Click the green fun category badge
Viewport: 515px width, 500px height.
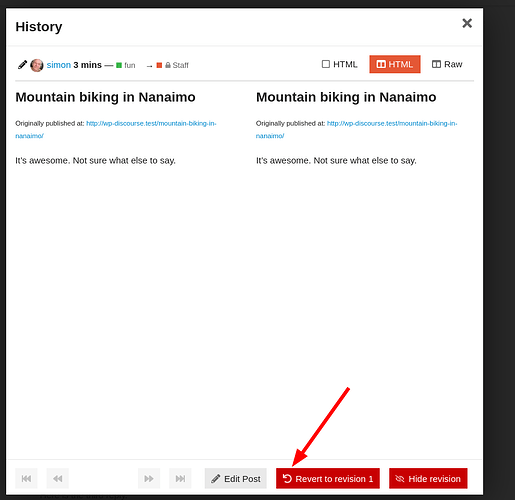coord(126,65)
